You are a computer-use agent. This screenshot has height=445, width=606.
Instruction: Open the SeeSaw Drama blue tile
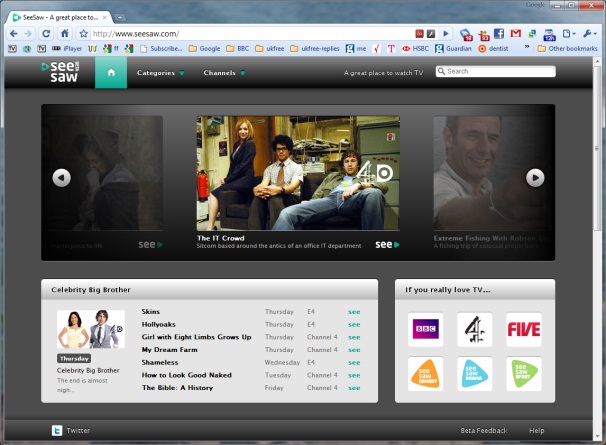click(475, 374)
